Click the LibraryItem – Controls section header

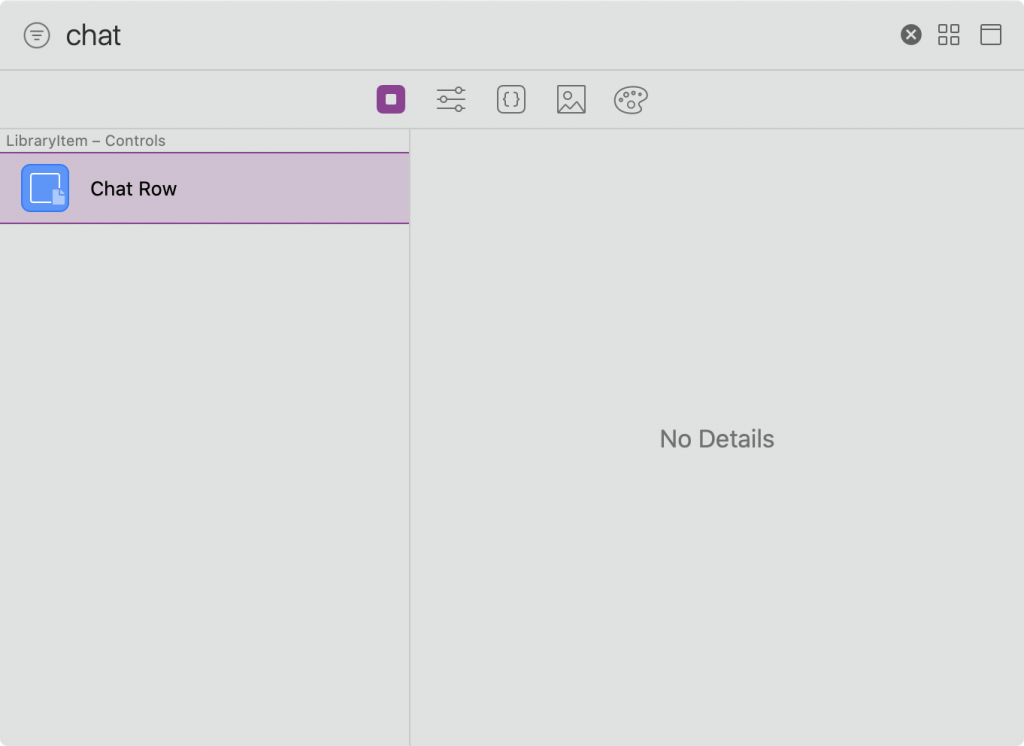[86, 140]
